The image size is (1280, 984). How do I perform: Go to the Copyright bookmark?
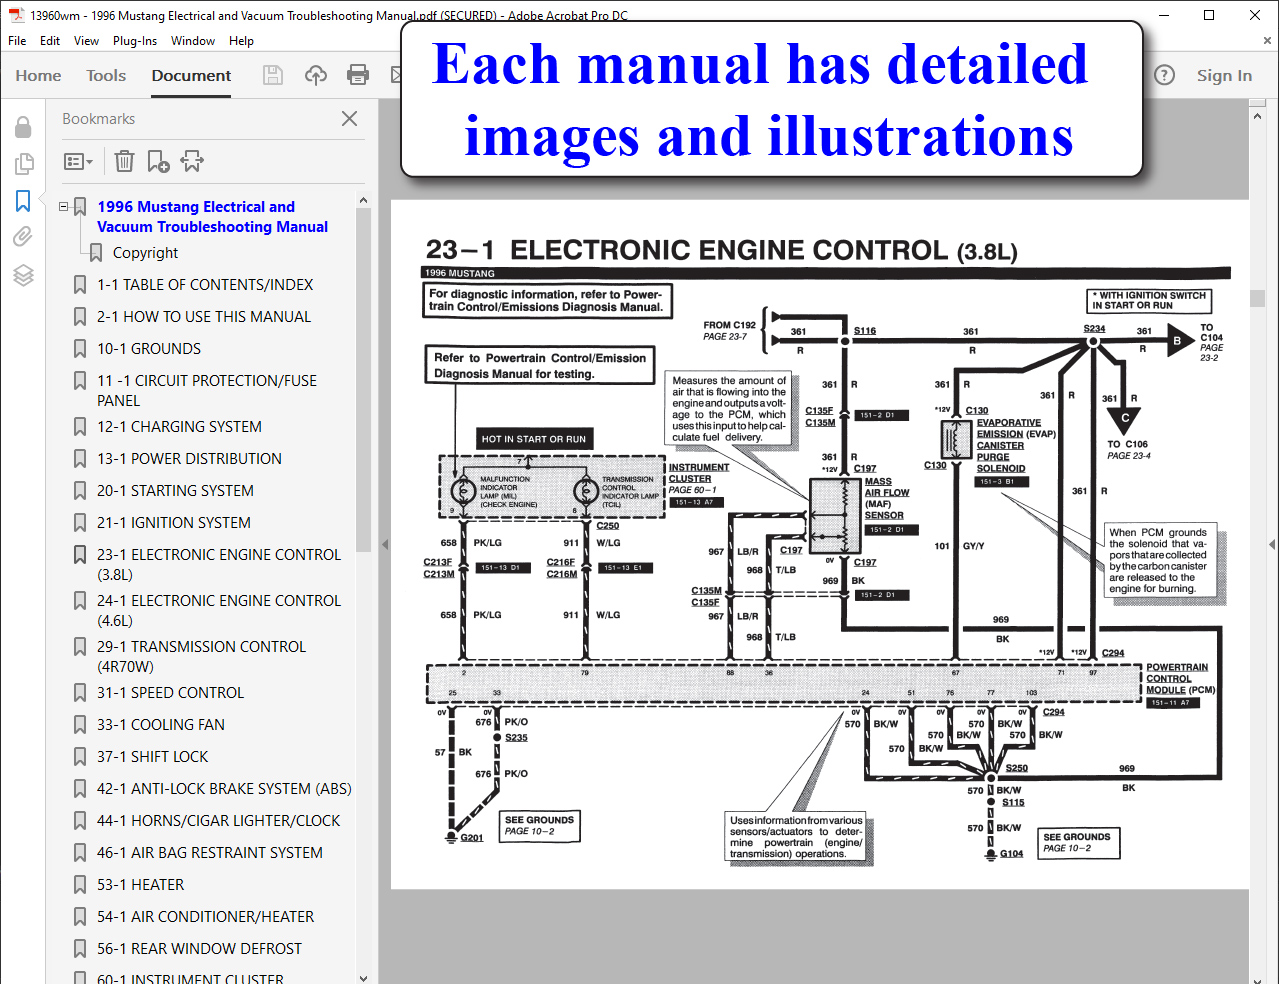coord(145,253)
